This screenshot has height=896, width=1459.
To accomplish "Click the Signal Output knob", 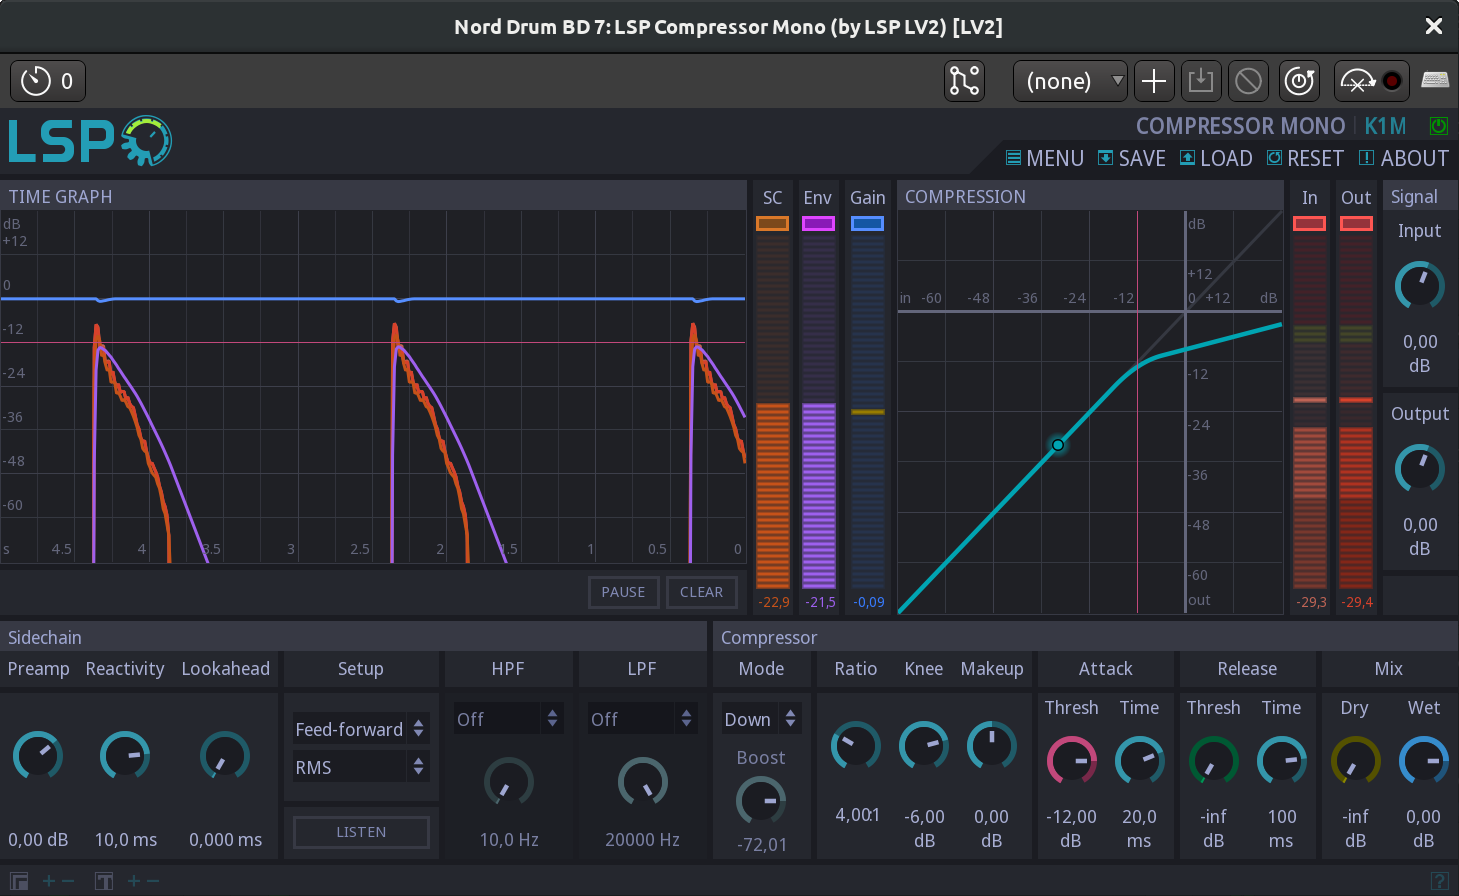I will tap(1420, 469).
